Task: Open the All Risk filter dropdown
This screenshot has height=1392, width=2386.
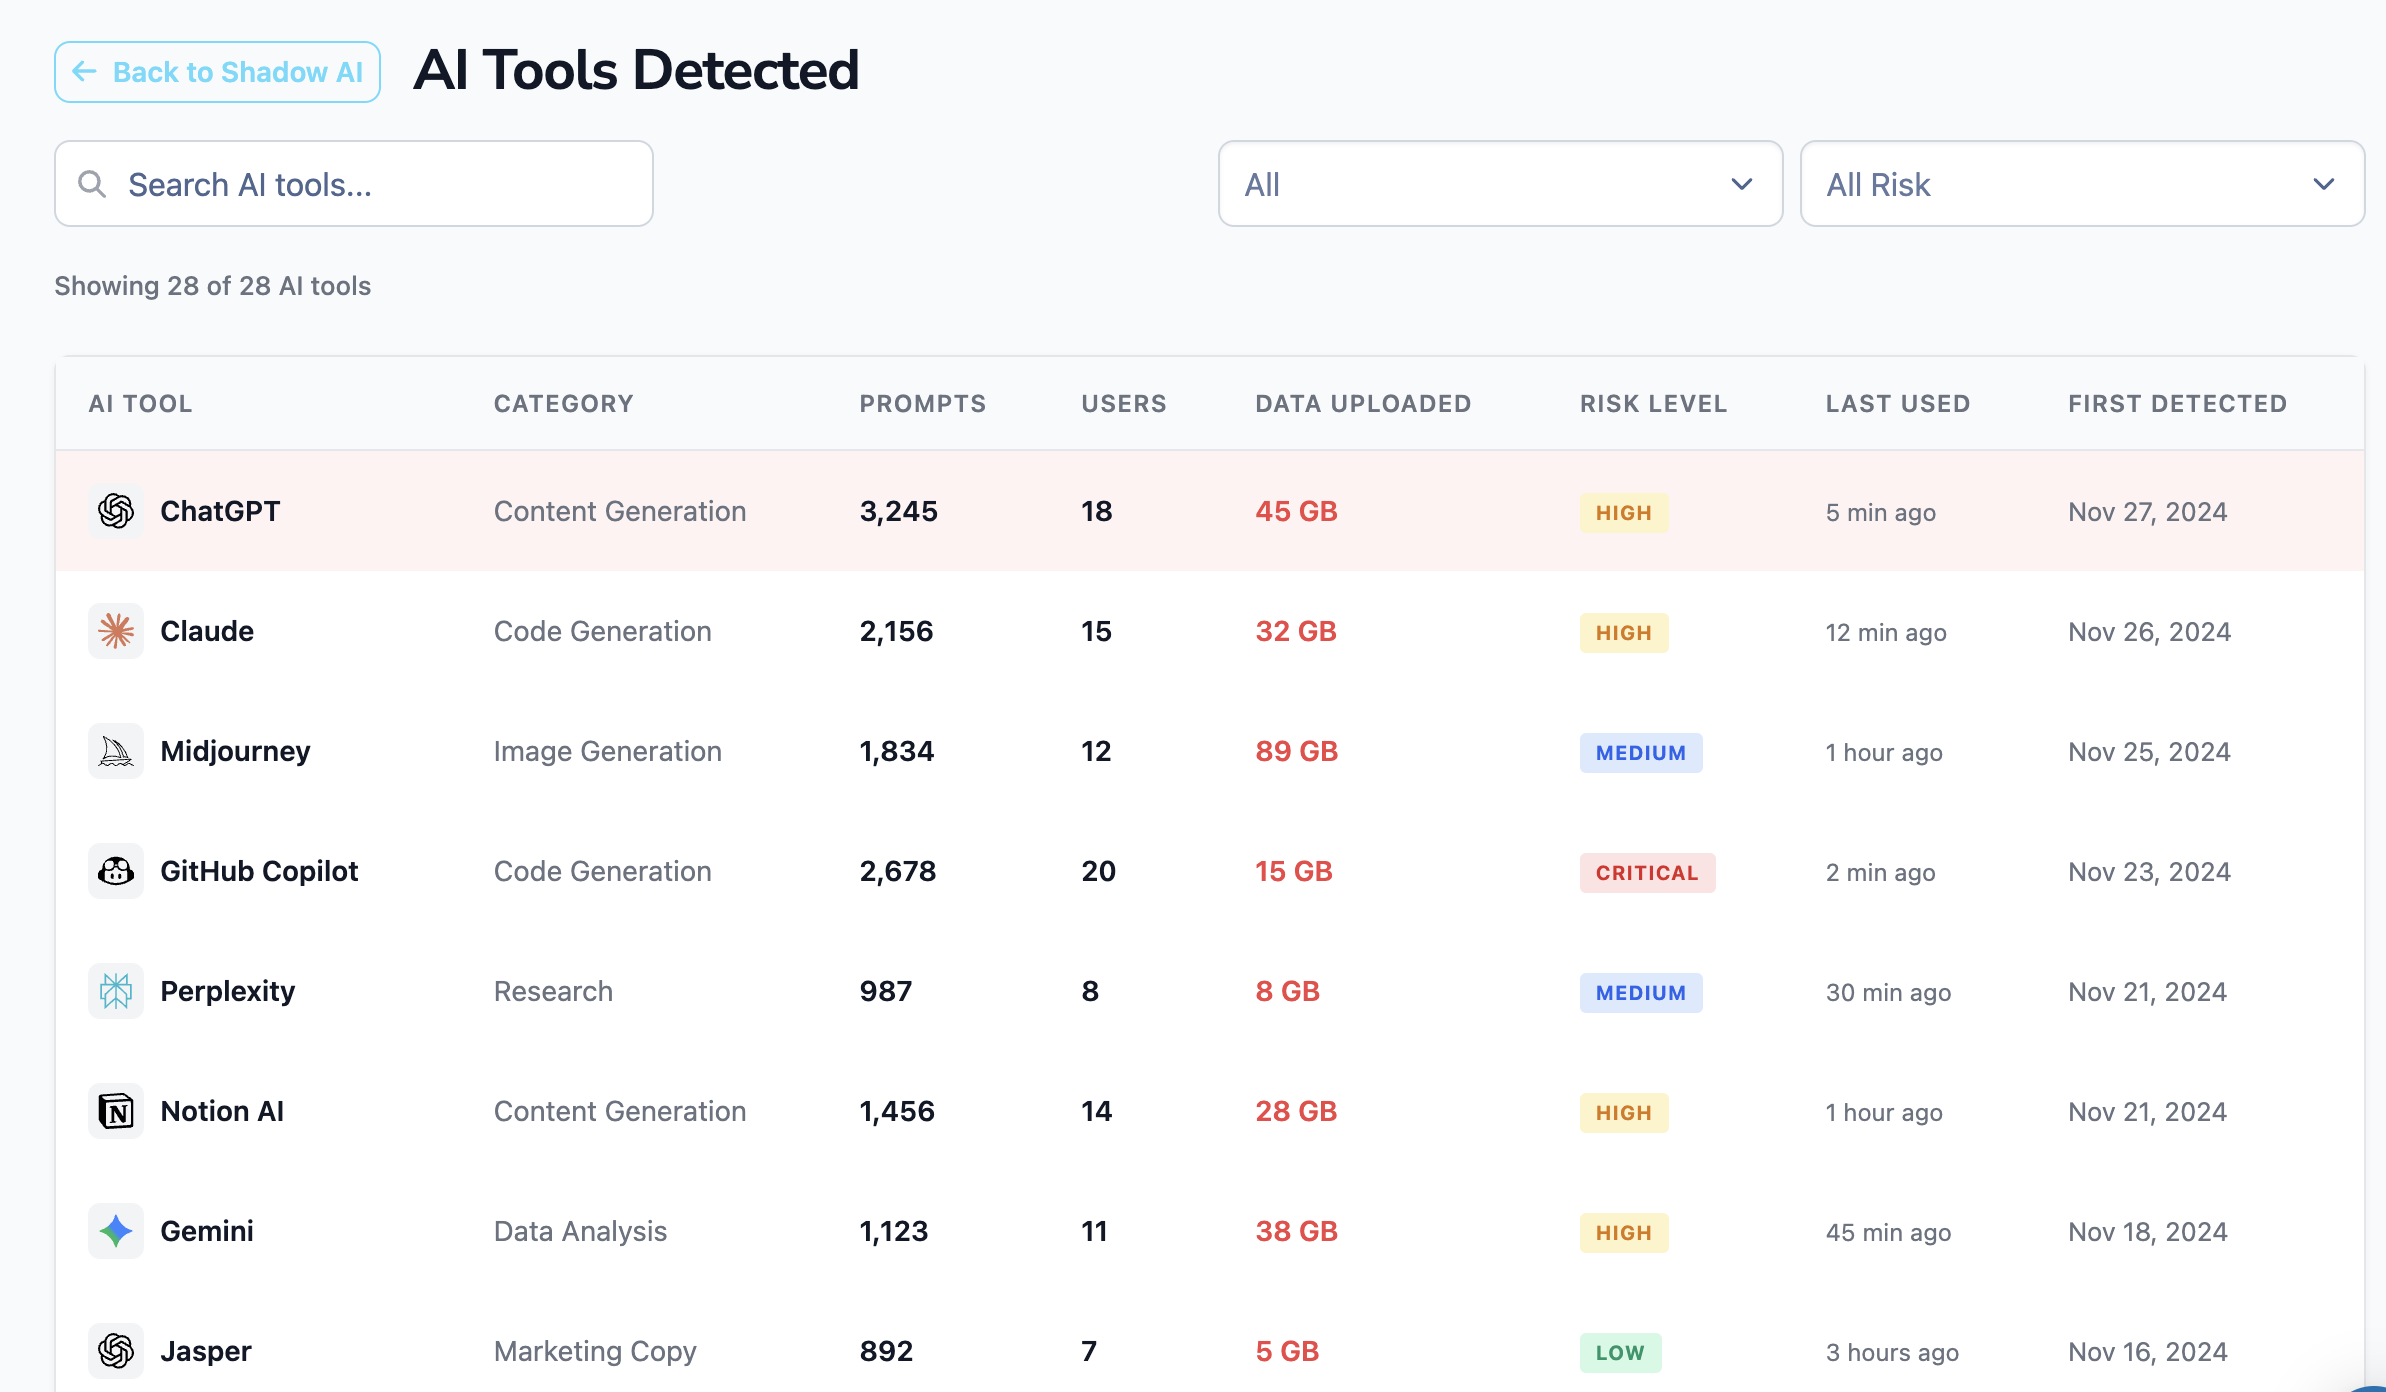Action: [x=2082, y=184]
